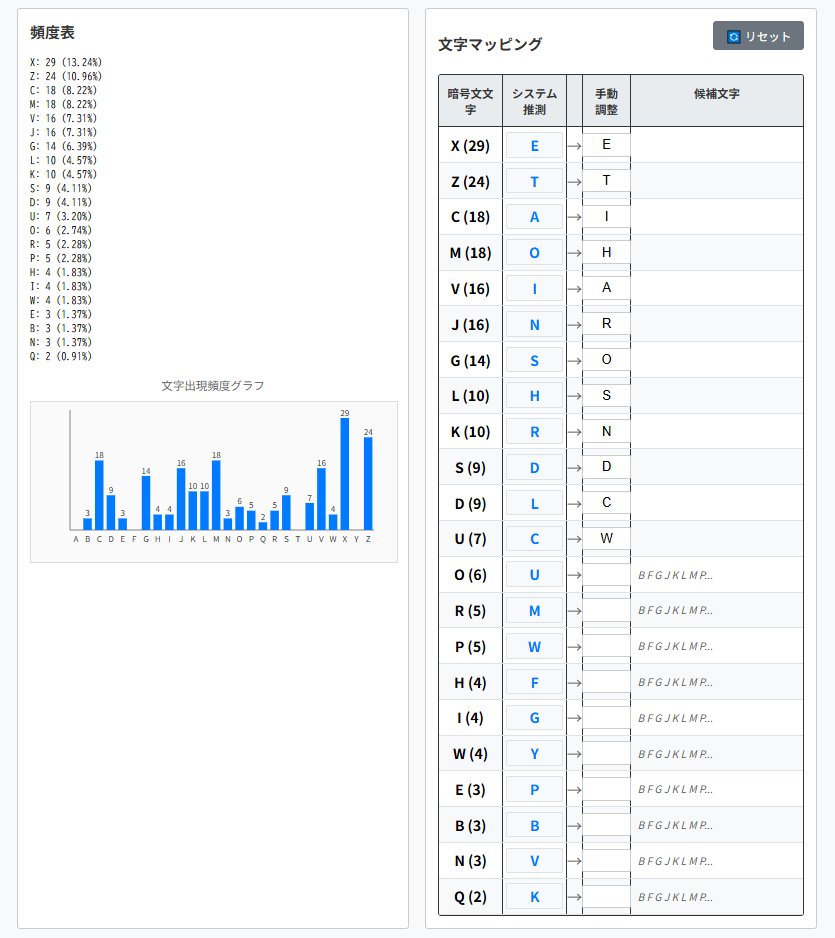Click candidate letter B in the Q (2) row
Image resolution: width=835 pixels, height=938 pixels.
coord(641,897)
